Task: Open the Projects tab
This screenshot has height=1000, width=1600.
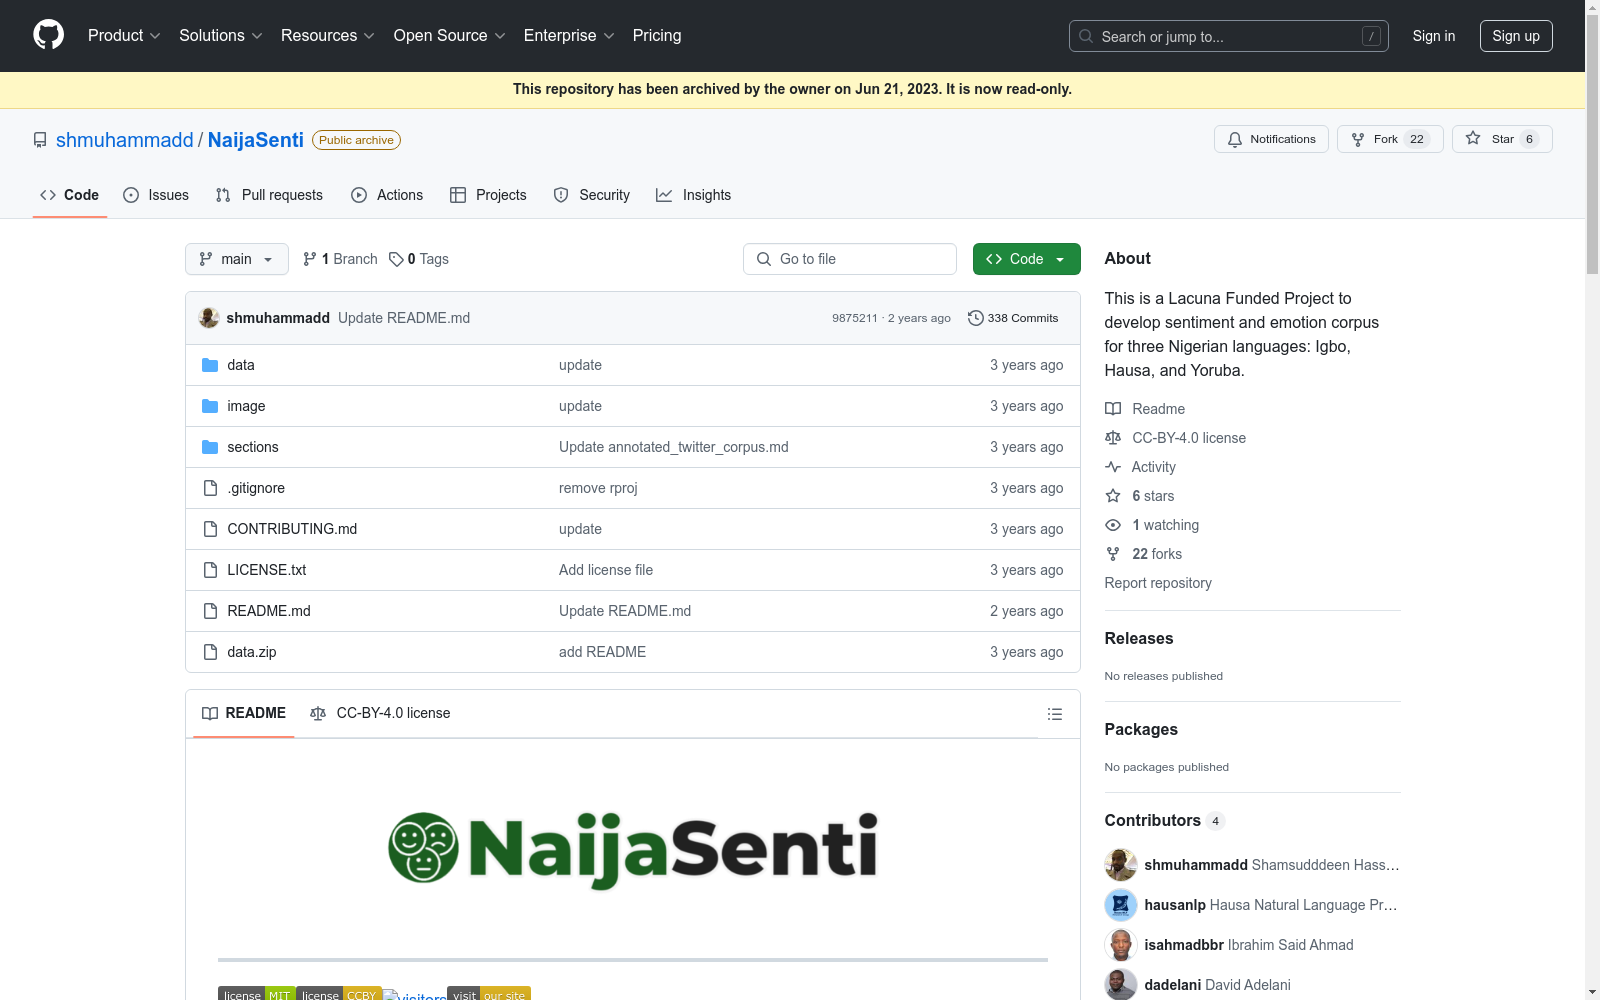Action: point(488,195)
